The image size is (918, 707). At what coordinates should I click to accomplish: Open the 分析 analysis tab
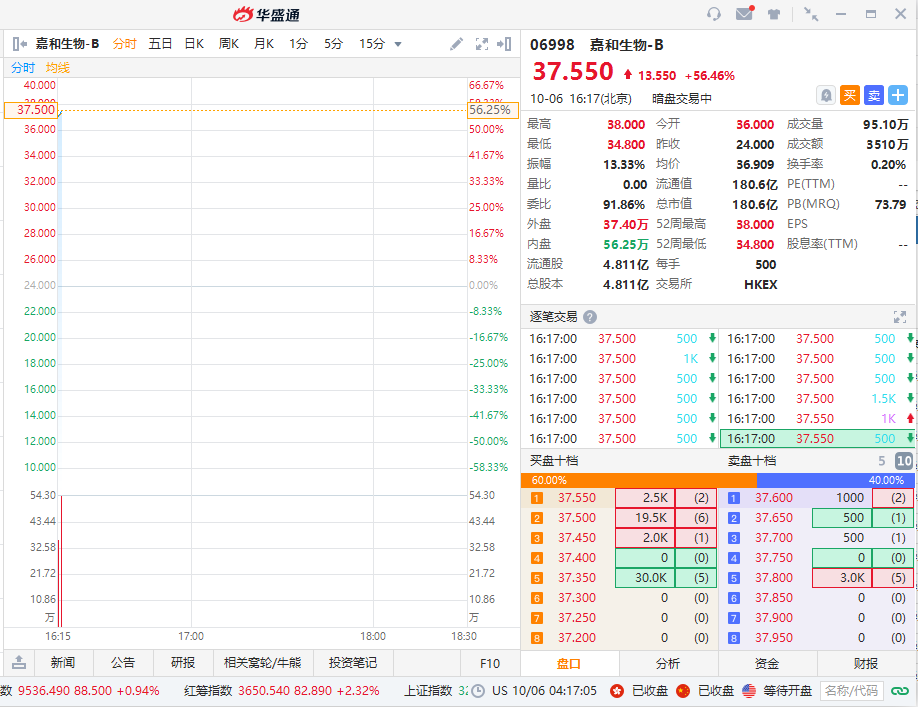click(x=668, y=663)
